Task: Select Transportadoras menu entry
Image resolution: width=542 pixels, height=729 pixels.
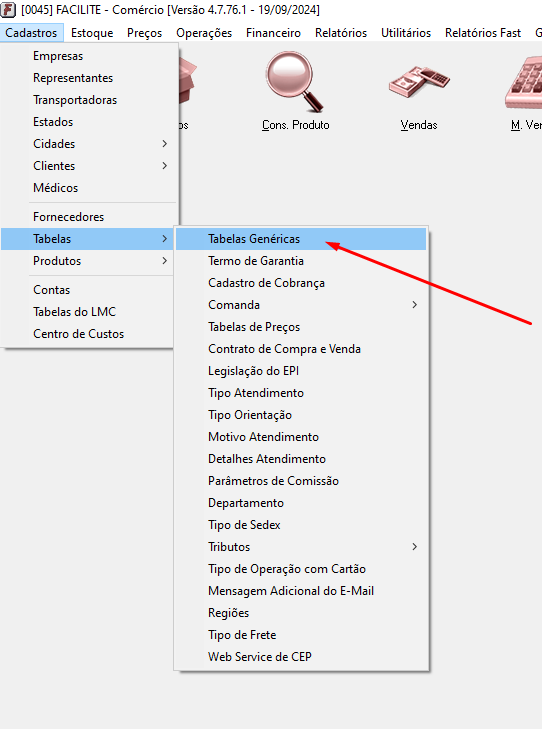Action: point(90,100)
